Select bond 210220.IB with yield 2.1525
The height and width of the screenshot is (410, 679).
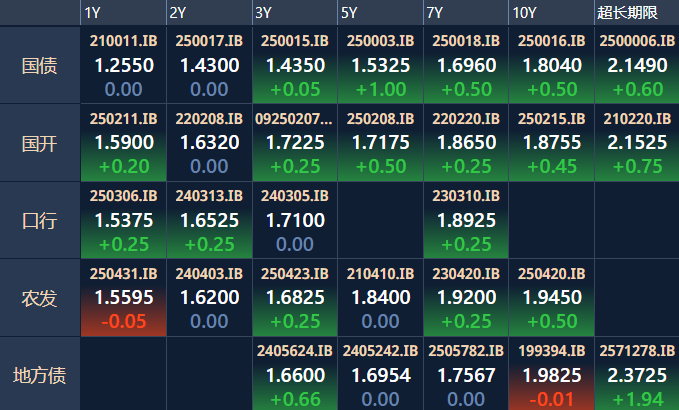[637, 143]
